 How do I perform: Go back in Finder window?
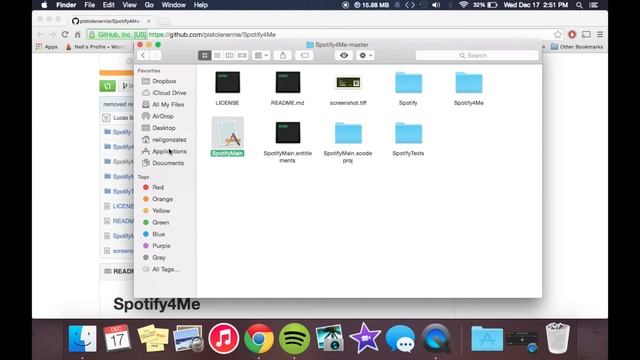143,56
